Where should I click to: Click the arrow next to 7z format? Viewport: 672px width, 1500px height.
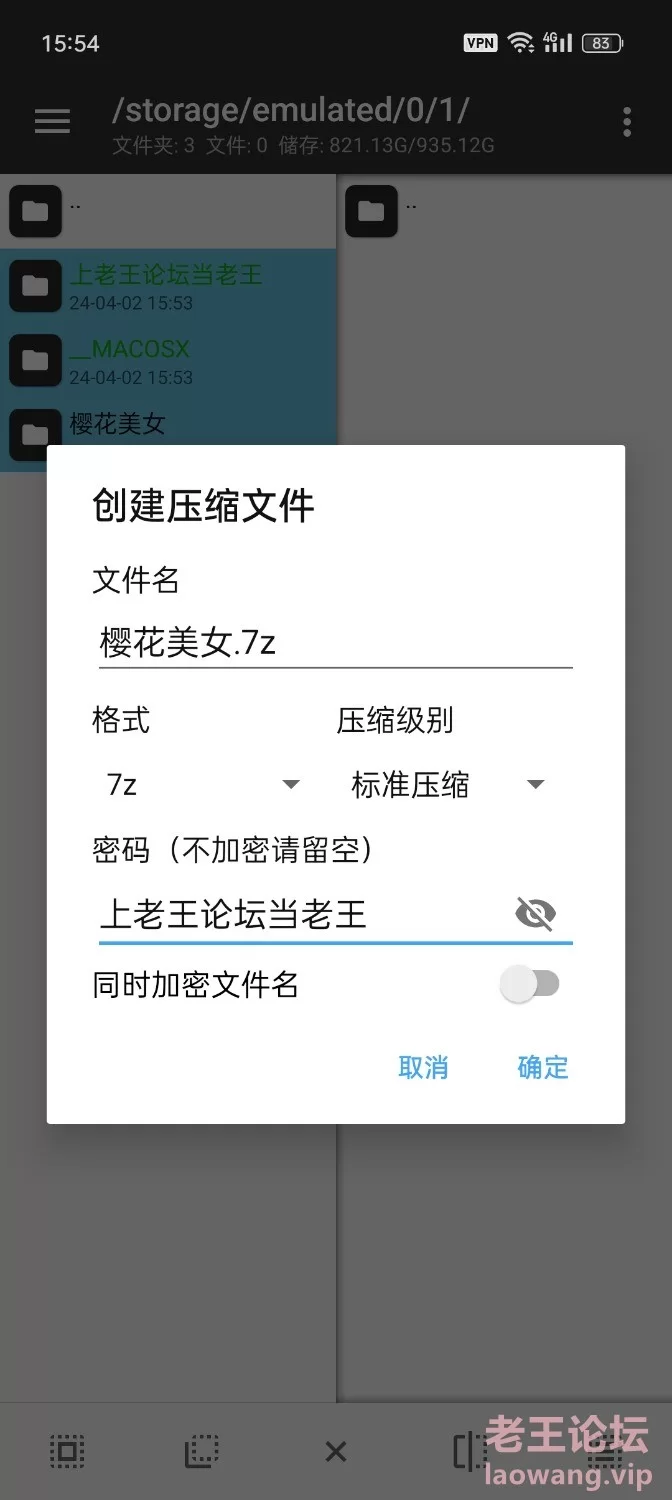click(291, 785)
